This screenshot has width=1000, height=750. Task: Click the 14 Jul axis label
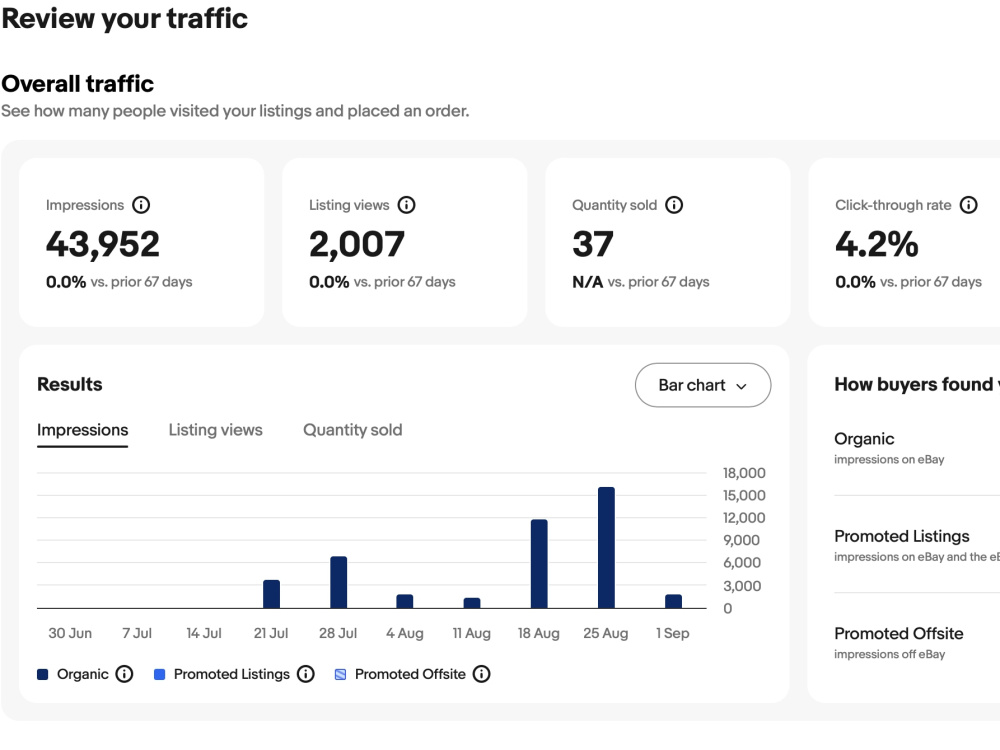[204, 633]
